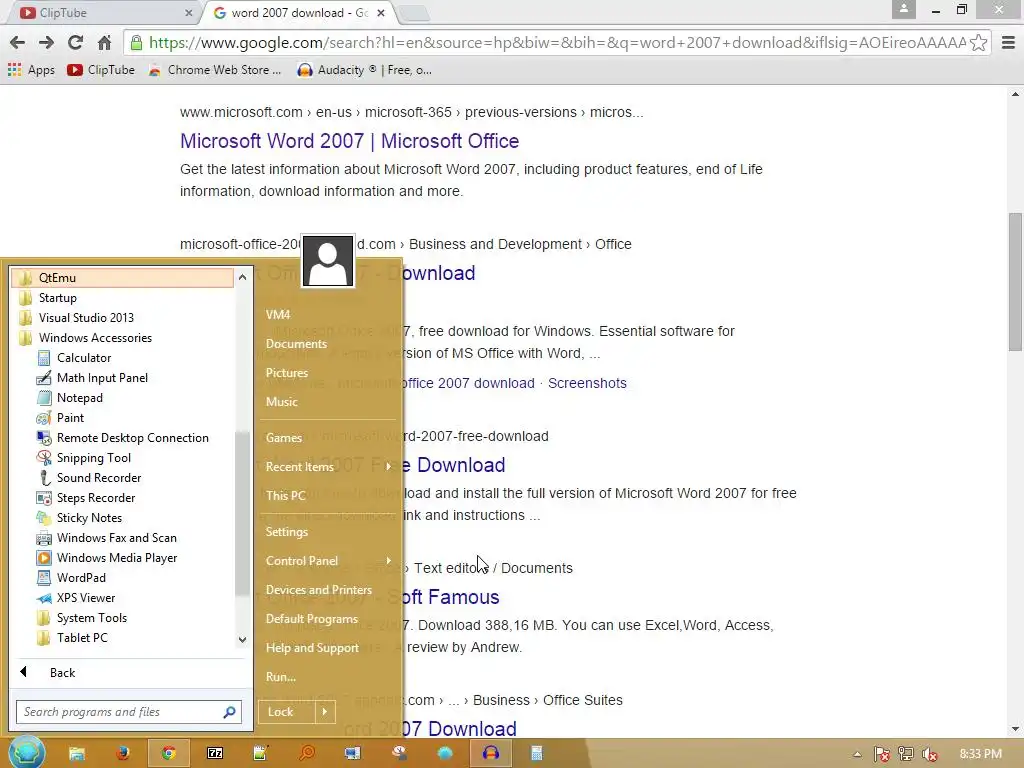This screenshot has width=1024, height=768.
Task: Click the user account picture
Action: pyautogui.click(x=328, y=261)
